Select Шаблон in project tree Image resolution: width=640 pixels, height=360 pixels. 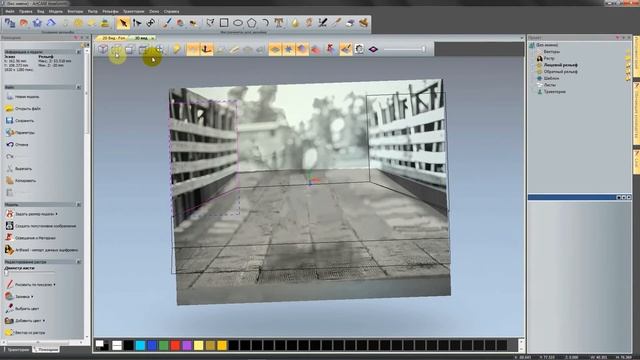(x=551, y=78)
